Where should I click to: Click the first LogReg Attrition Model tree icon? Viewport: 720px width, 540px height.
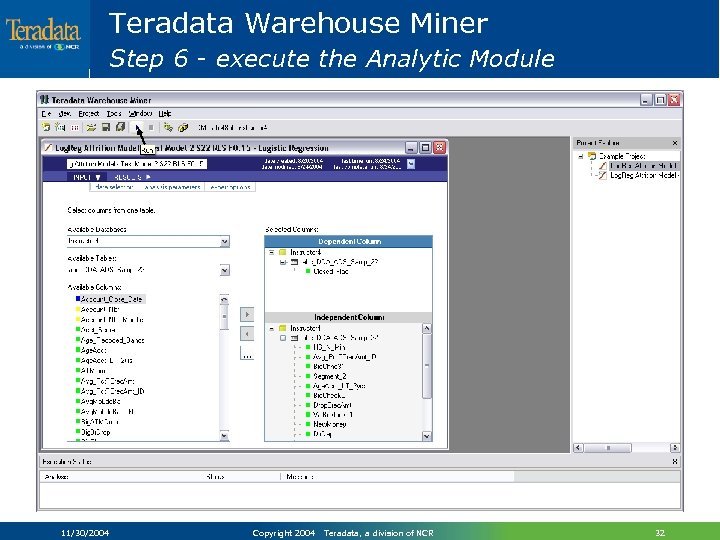point(602,165)
